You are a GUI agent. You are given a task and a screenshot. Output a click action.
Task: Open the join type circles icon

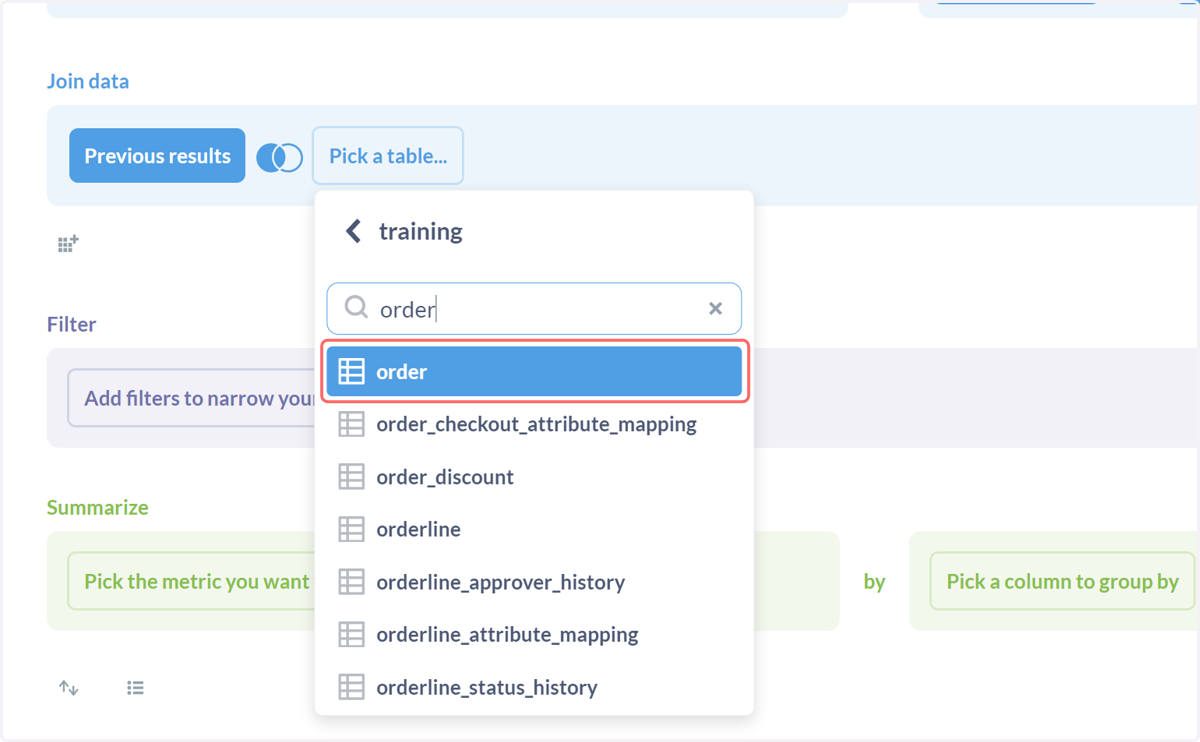pos(279,157)
